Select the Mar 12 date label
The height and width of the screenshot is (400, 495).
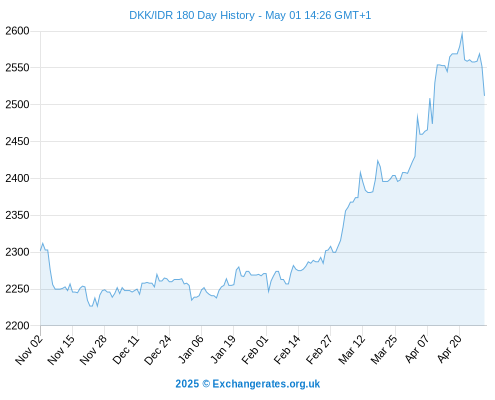[352, 349]
